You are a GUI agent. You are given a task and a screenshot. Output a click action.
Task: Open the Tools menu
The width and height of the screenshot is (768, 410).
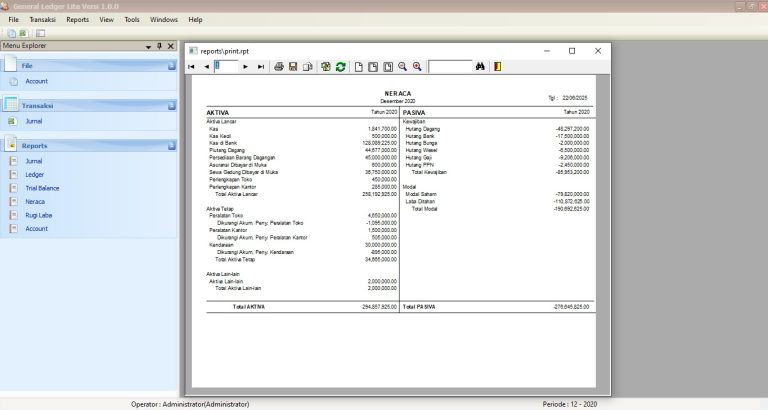pos(132,19)
